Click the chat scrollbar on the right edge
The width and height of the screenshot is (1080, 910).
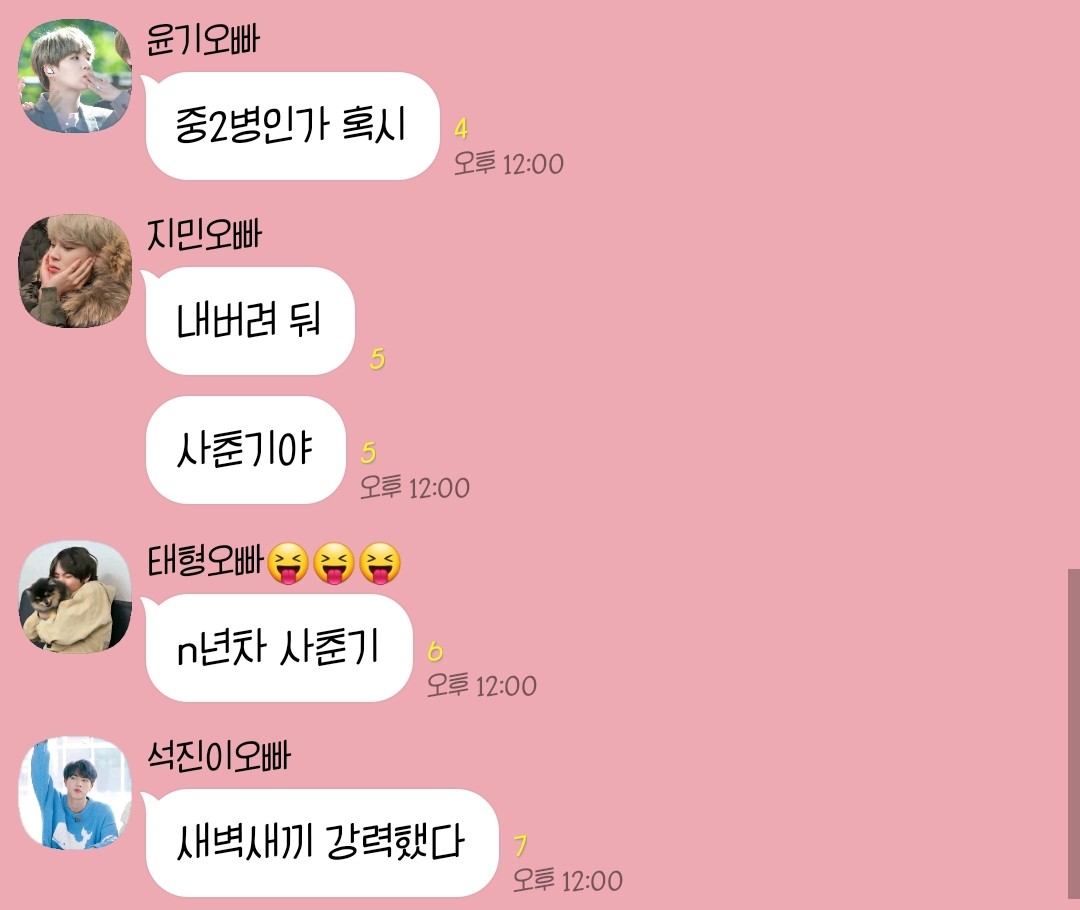coord(1074,734)
